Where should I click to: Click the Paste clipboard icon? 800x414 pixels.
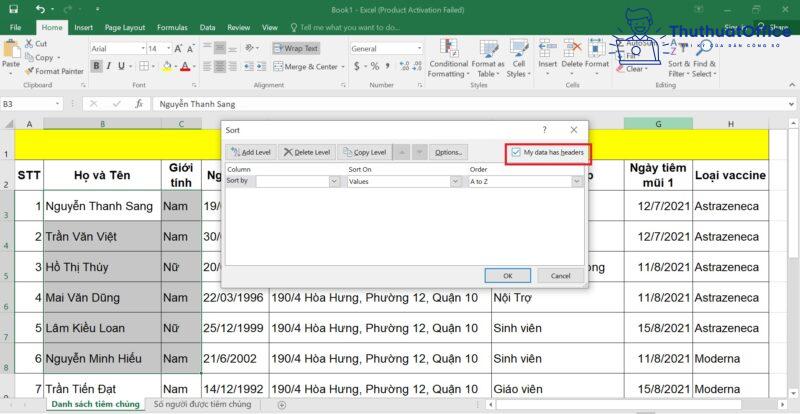11,50
